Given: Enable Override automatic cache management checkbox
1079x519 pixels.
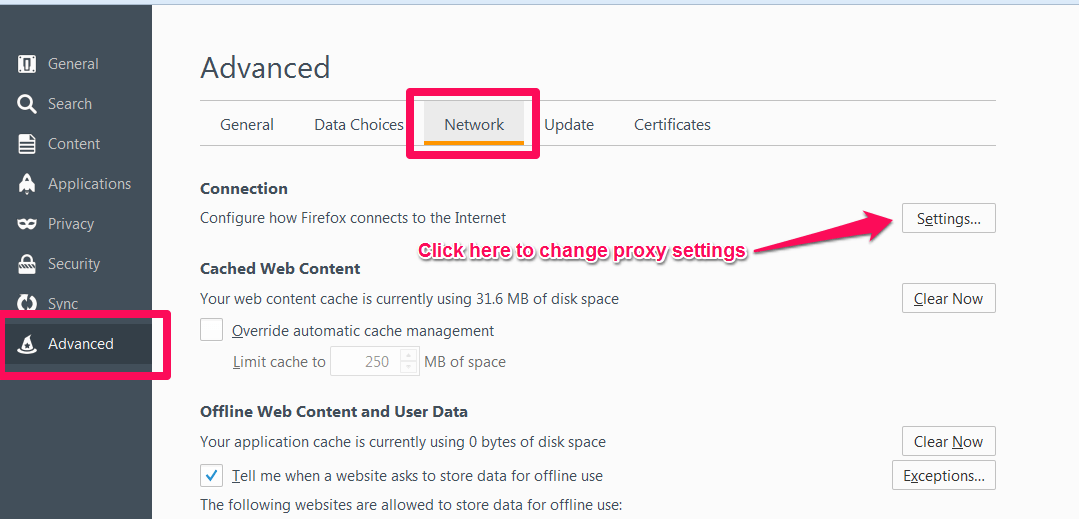Looking at the screenshot, I should point(211,330).
